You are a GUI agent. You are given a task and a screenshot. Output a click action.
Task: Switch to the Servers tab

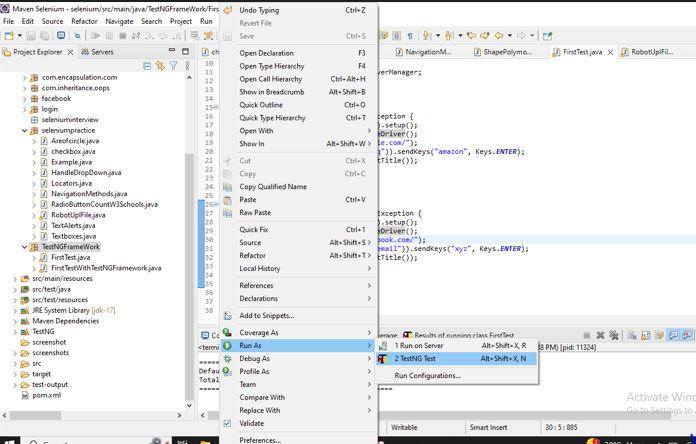coord(98,52)
